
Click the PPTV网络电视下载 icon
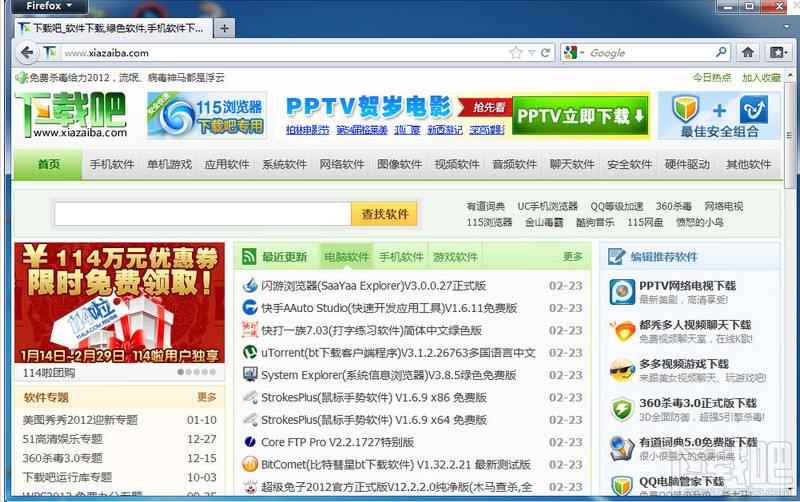pyautogui.click(x=622, y=292)
